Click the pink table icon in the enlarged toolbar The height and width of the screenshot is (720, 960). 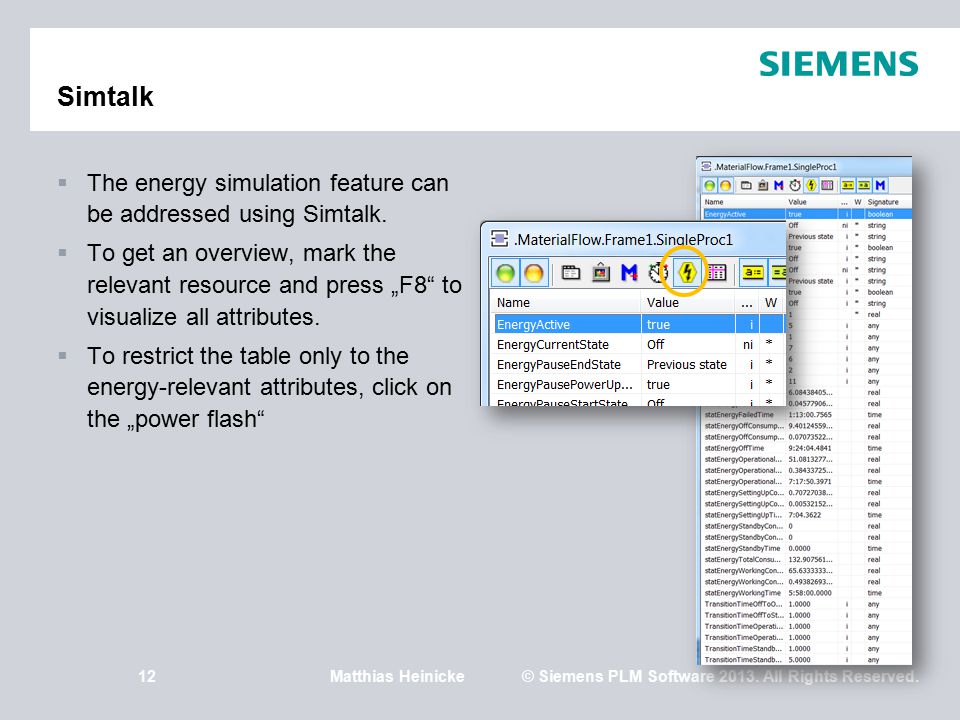tap(717, 272)
